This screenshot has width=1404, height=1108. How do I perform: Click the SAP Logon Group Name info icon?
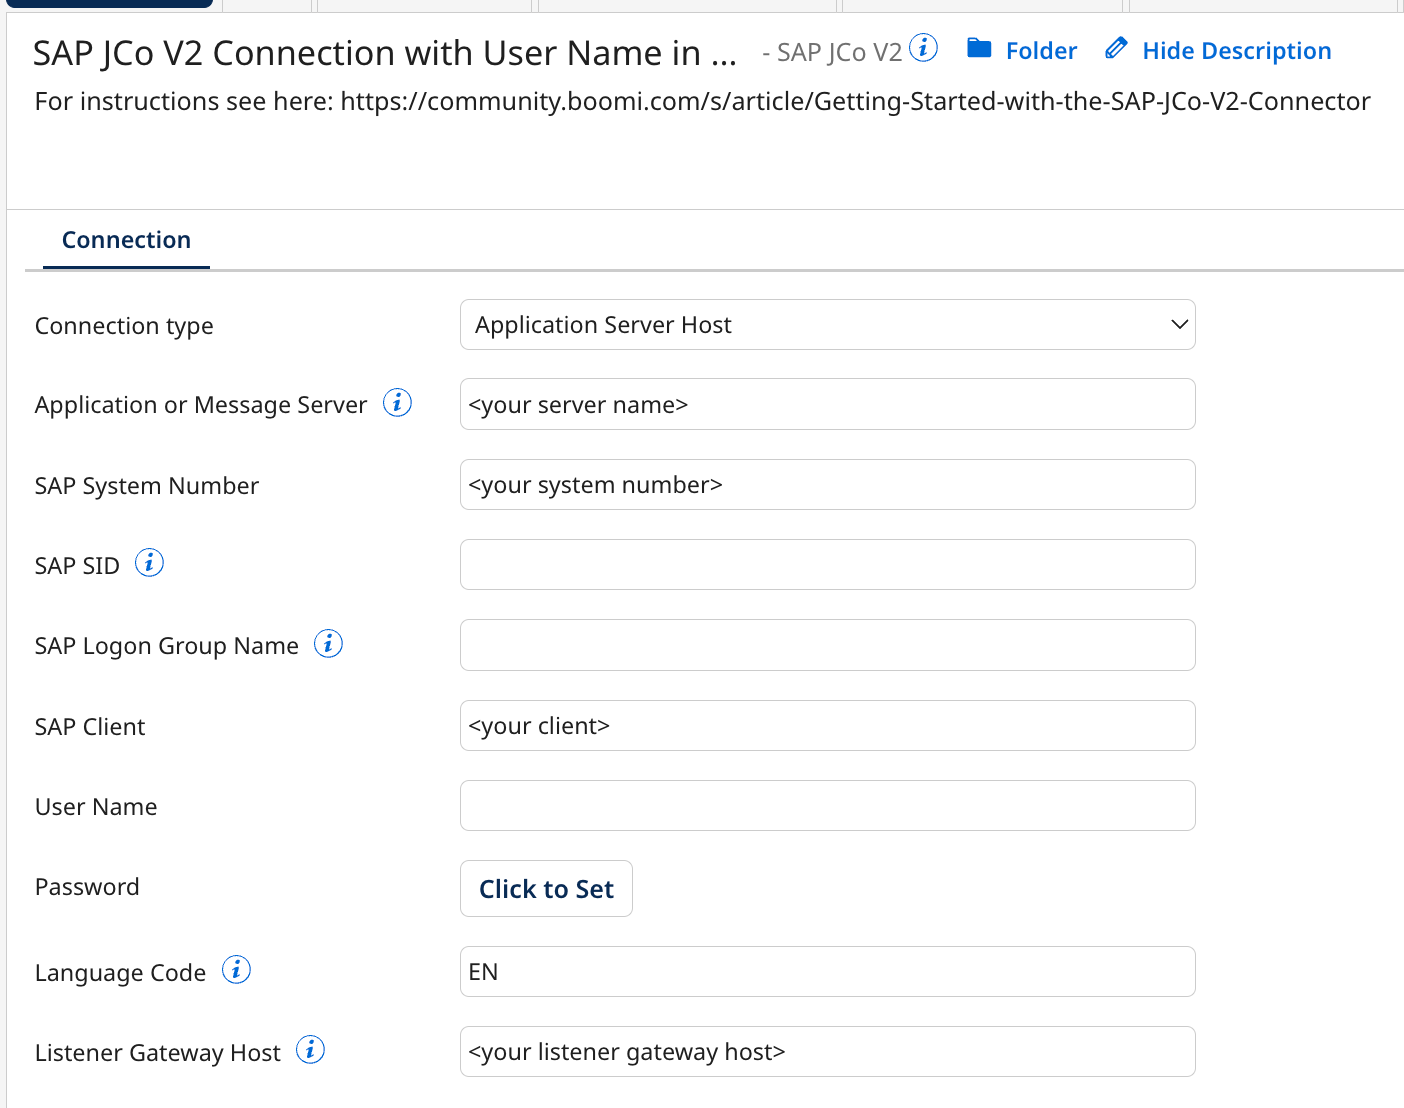click(327, 643)
